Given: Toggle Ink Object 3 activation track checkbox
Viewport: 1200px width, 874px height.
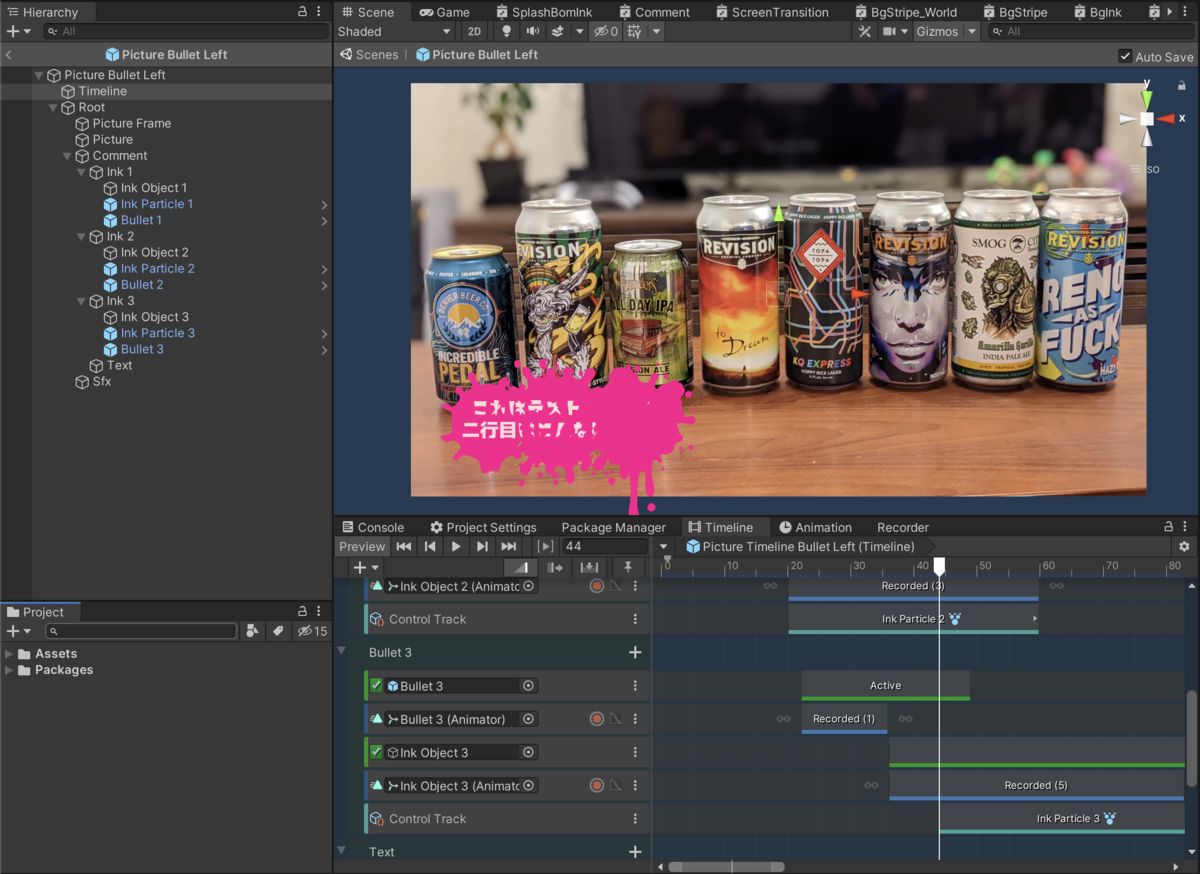Looking at the screenshot, I should point(376,752).
